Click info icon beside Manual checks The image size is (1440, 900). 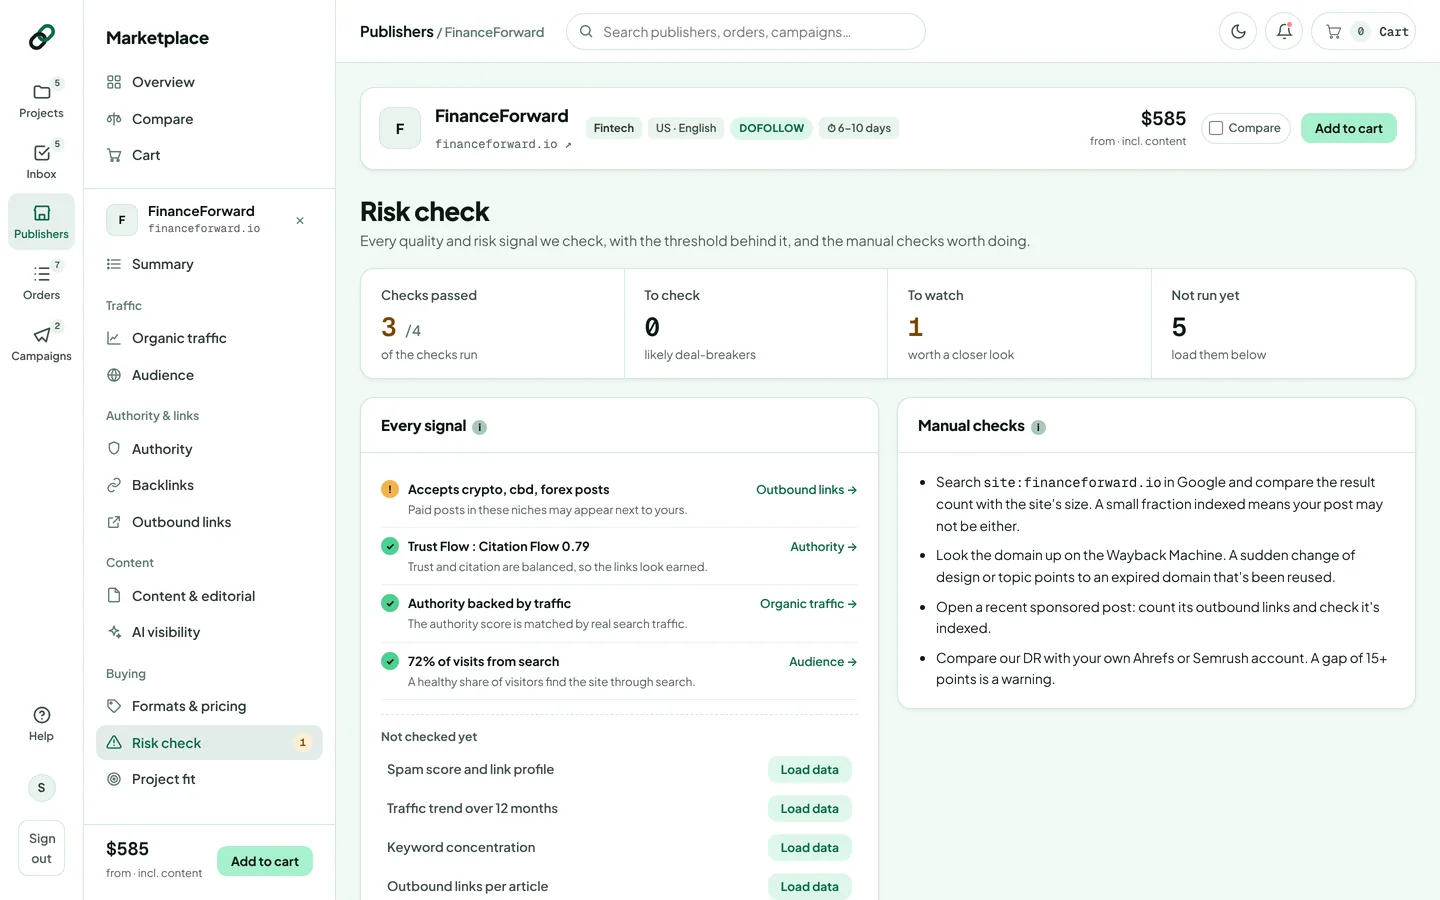pyautogui.click(x=1038, y=427)
